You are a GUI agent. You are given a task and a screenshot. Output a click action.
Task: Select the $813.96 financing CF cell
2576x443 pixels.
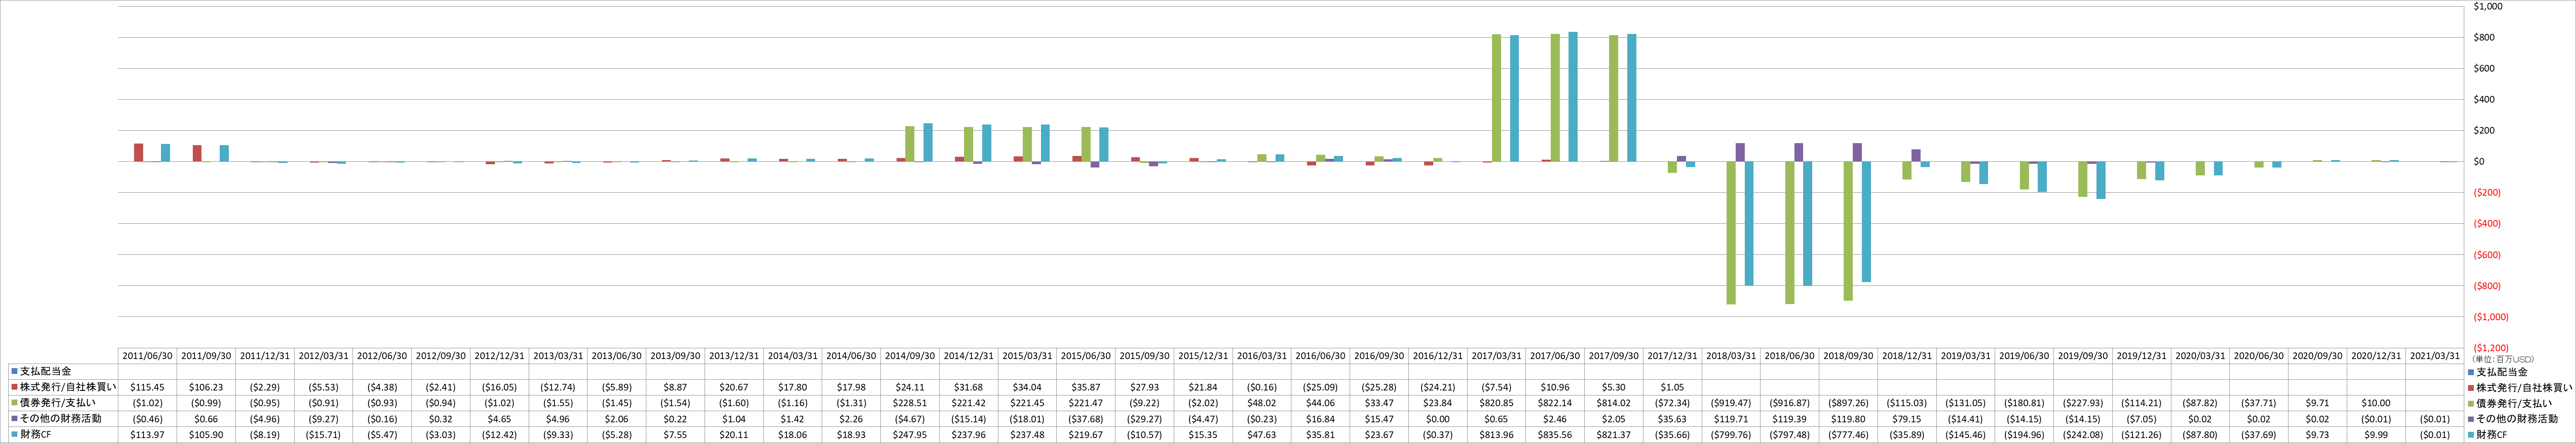pyautogui.click(x=1497, y=435)
